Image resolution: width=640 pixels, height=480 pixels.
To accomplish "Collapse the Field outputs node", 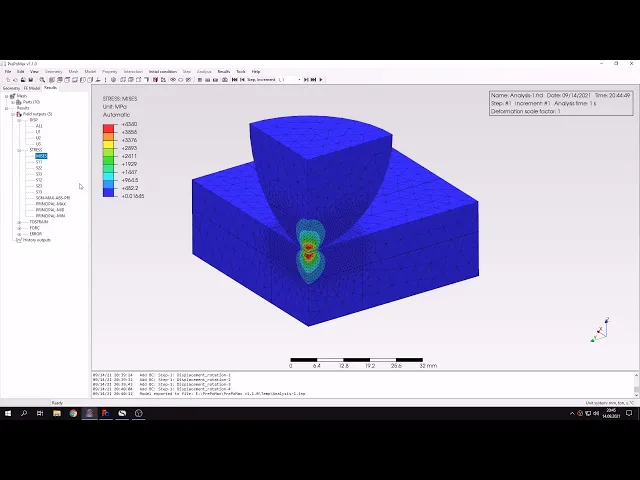I will pyautogui.click(x=13, y=114).
